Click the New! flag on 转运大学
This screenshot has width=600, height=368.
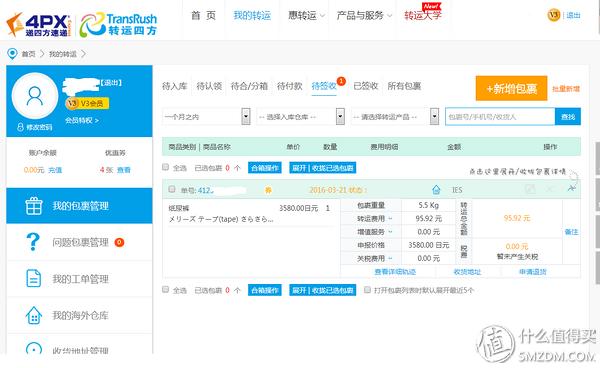point(432,7)
